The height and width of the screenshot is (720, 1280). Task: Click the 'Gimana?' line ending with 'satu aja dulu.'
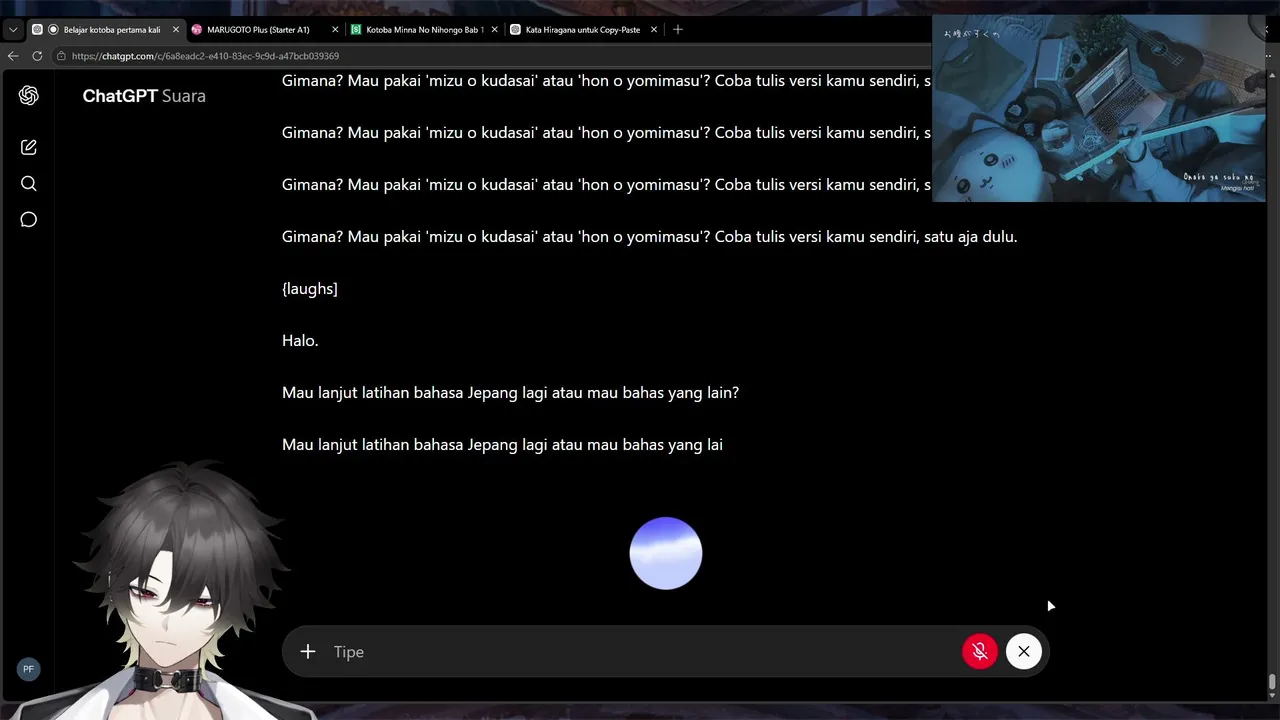(x=650, y=237)
